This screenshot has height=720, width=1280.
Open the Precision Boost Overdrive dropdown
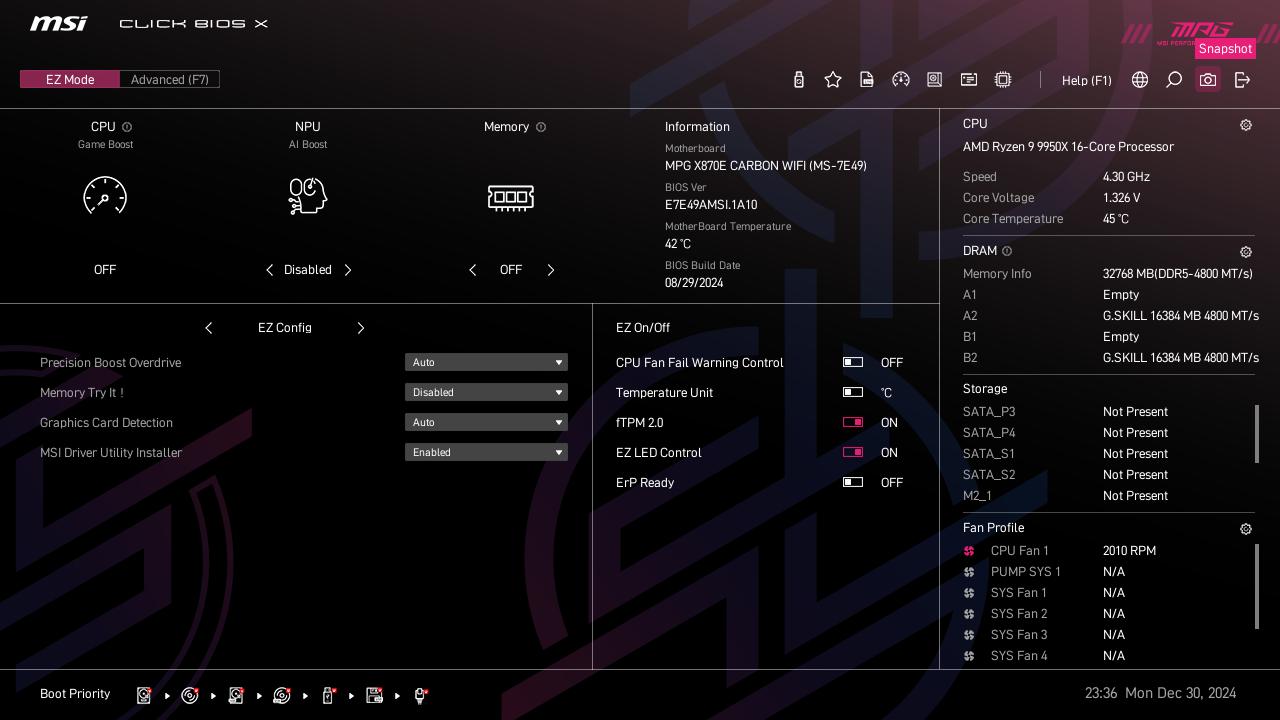pos(486,362)
